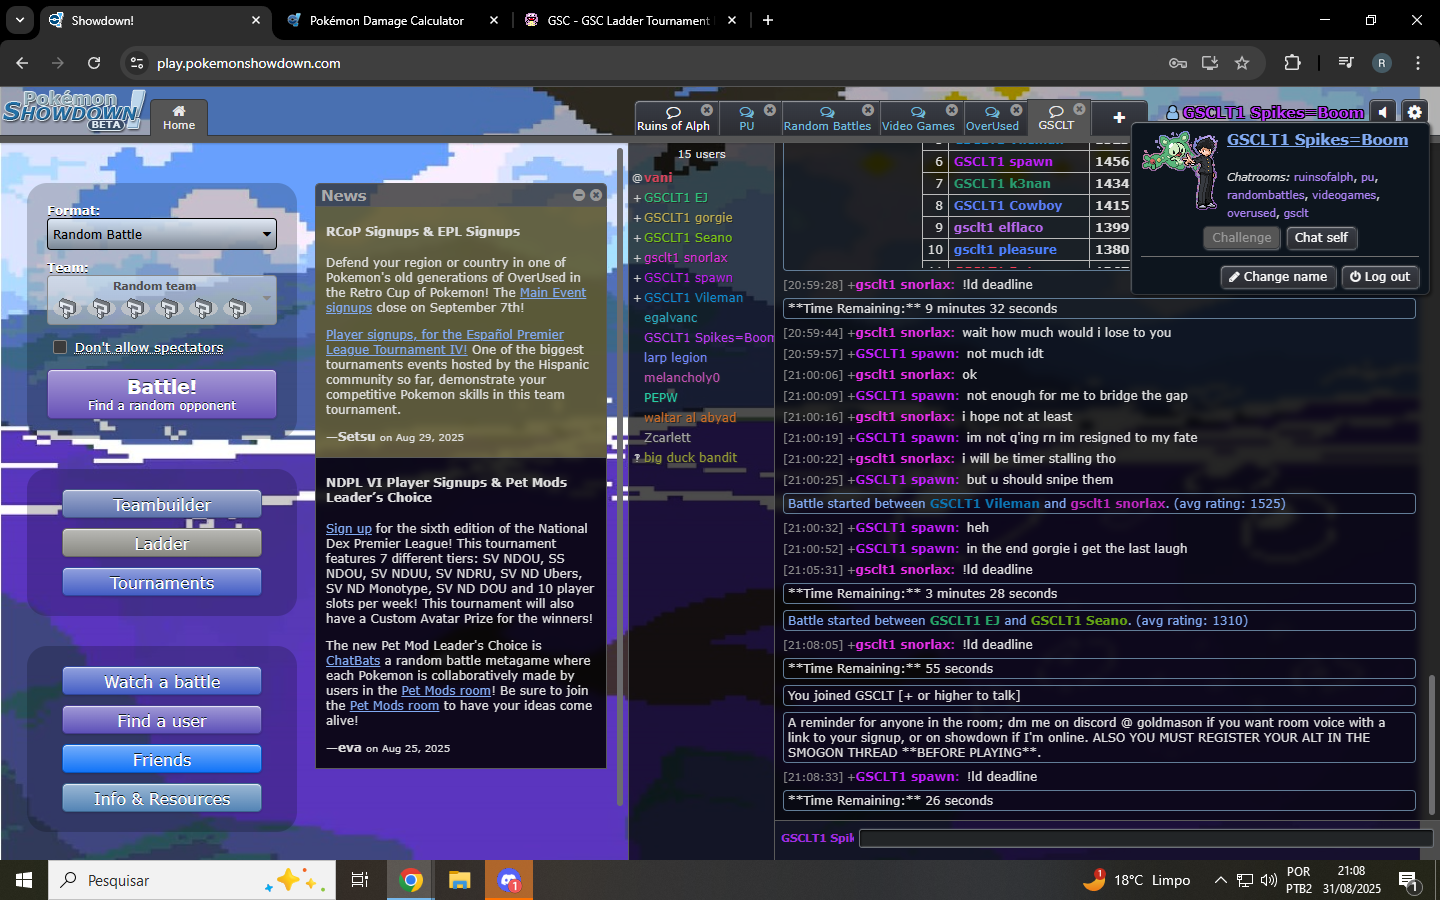Open GSCLT1 Spikes=Boom profile name link

(x=1317, y=140)
